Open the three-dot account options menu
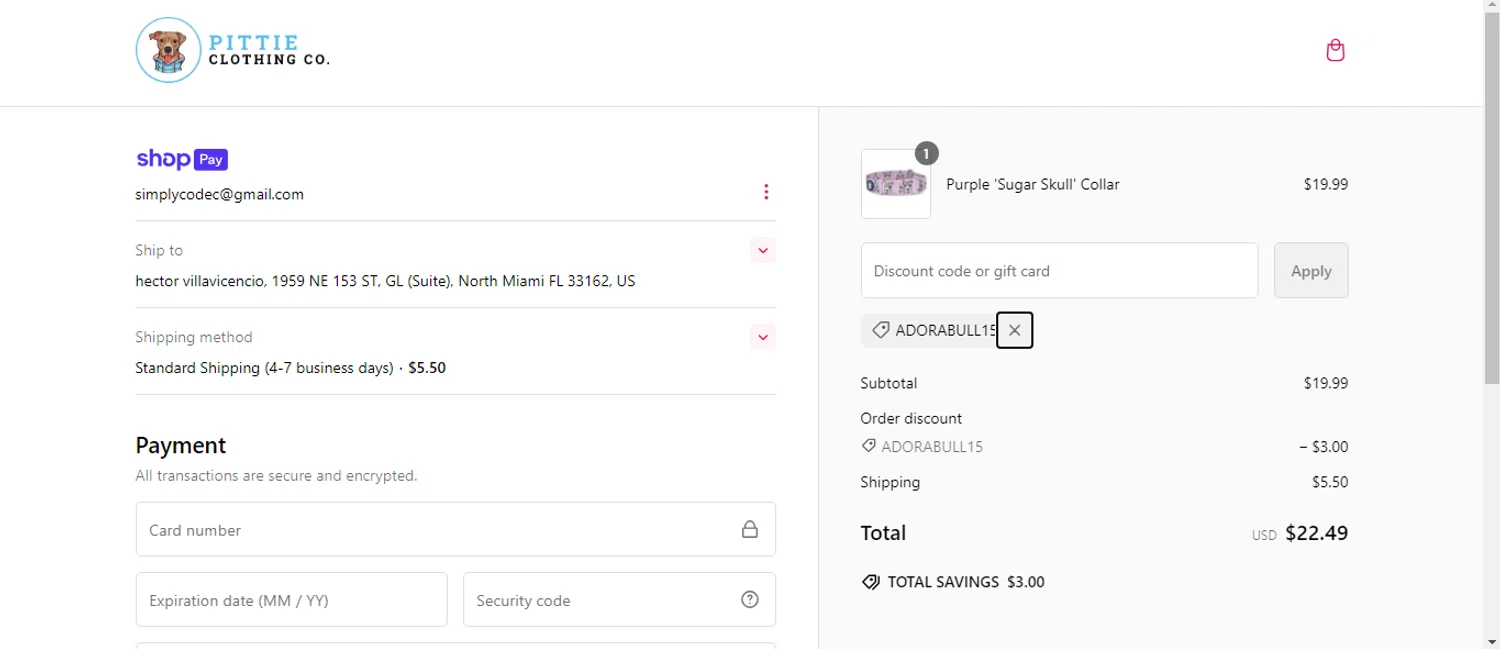 [x=766, y=192]
